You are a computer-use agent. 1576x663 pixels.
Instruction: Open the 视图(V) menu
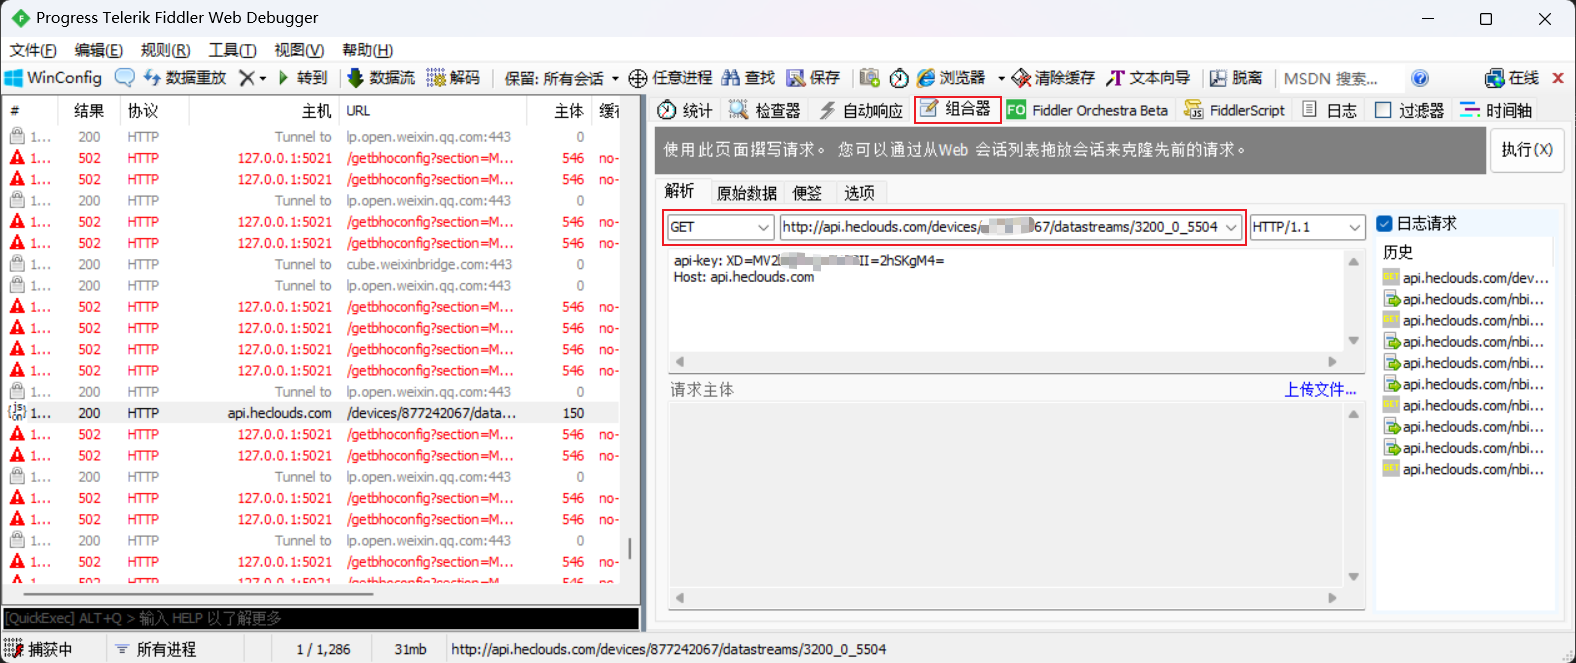pos(299,50)
